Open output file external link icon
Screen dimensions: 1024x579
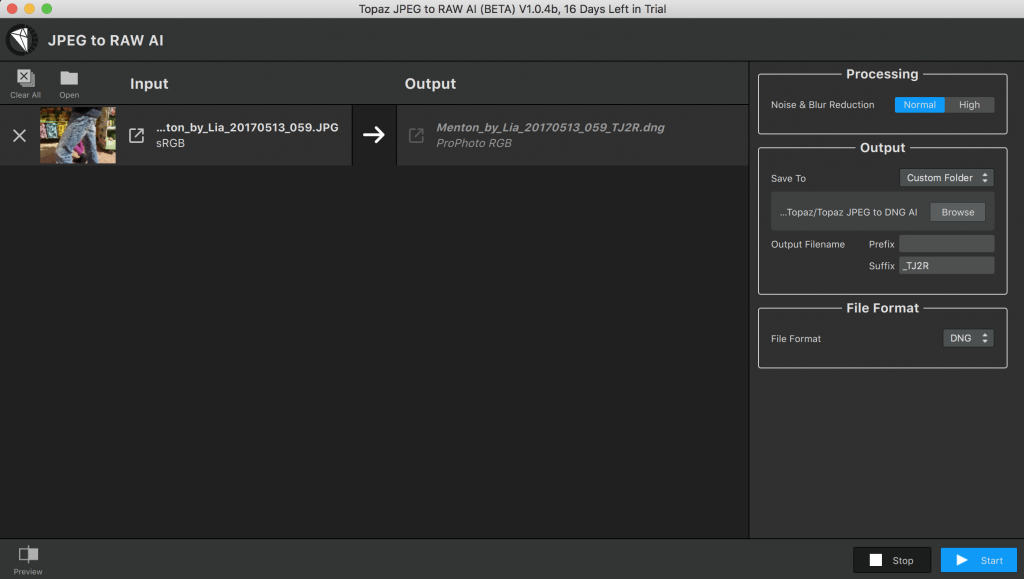point(416,135)
